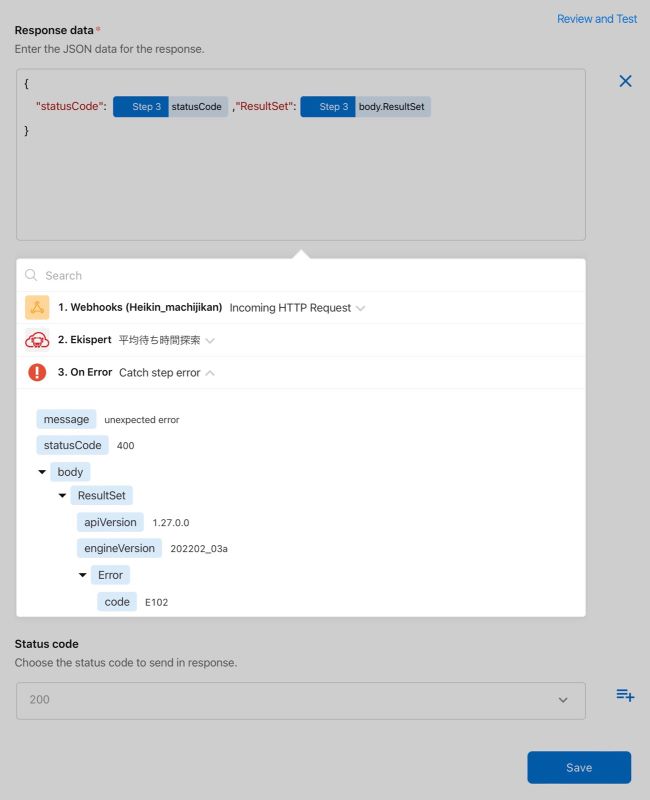Screen dimensions: 650x800
Task: Collapse the body tree node triangle
Action: point(42,472)
